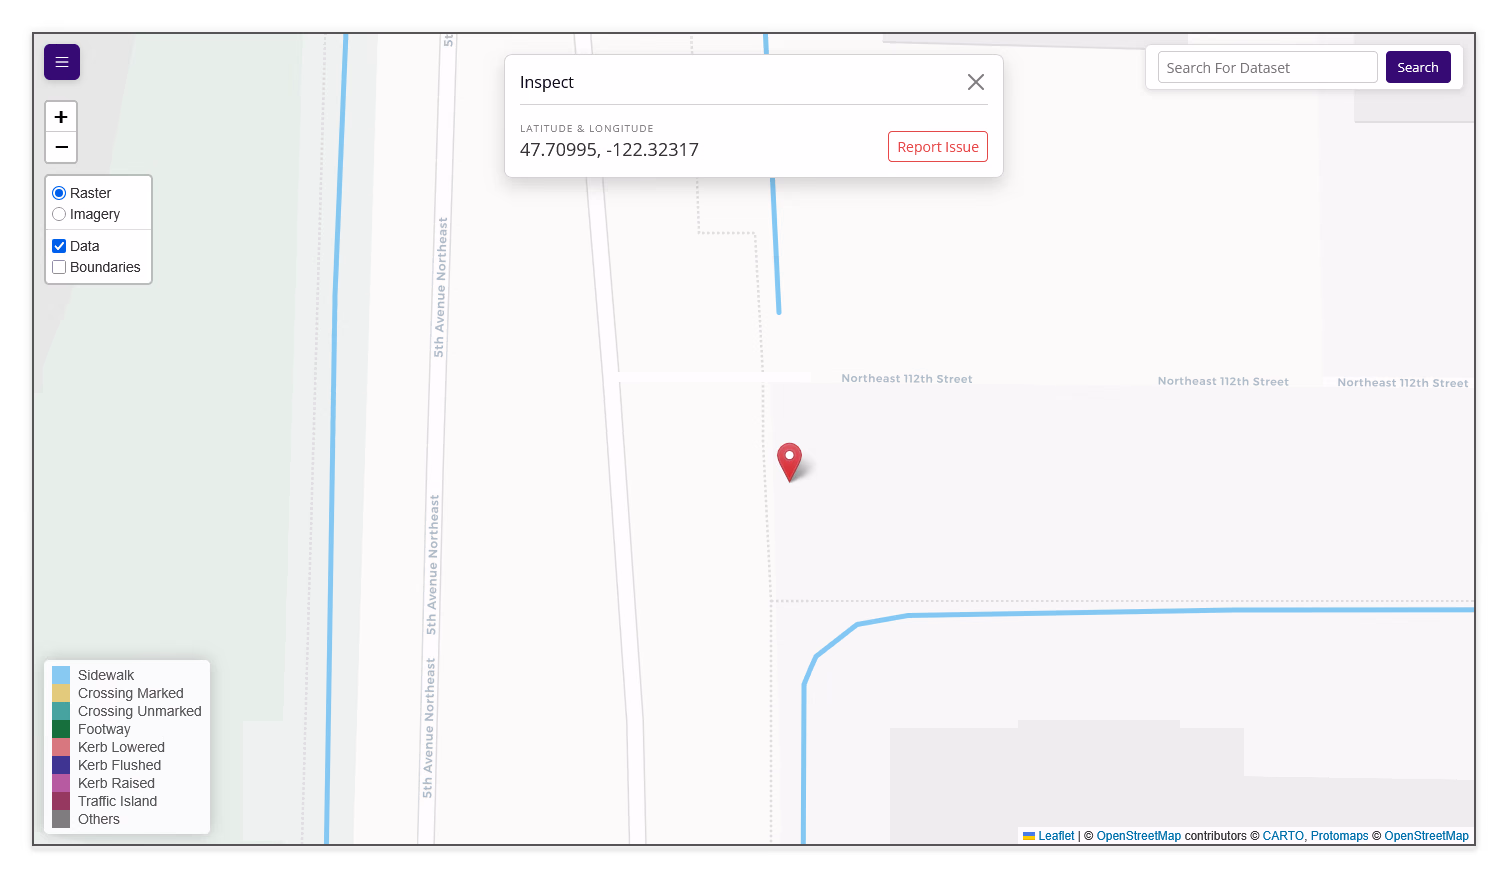This screenshot has height=878, width=1508.
Task: Focus the Search For Dataset field
Action: click(x=1268, y=67)
